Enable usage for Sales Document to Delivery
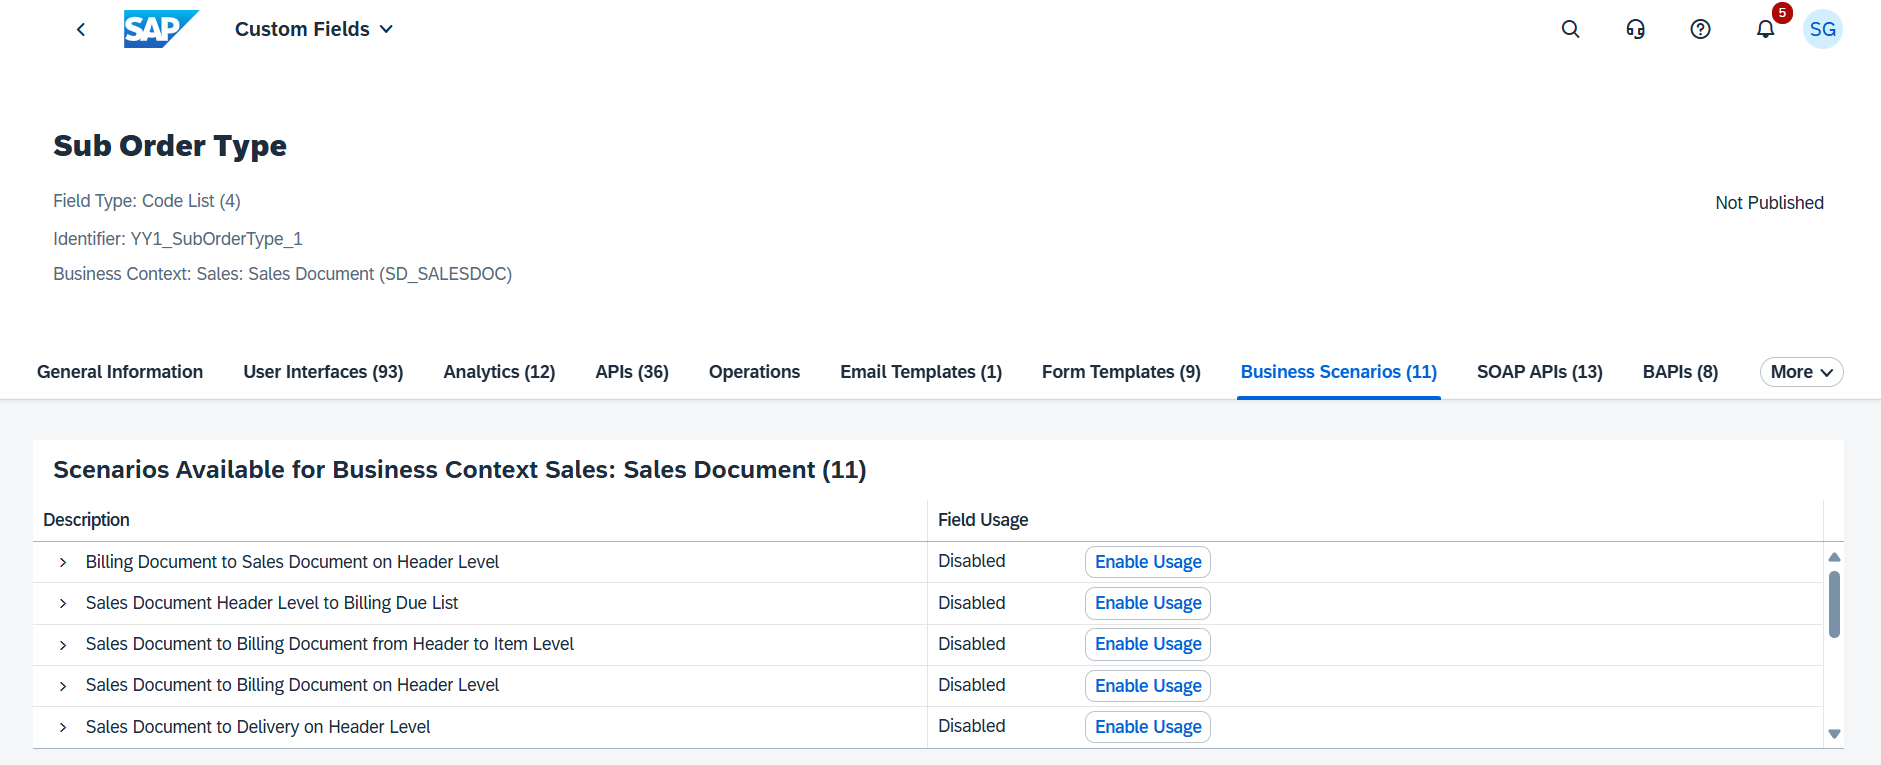Viewport: 1881px width, 765px height. pos(1147,727)
